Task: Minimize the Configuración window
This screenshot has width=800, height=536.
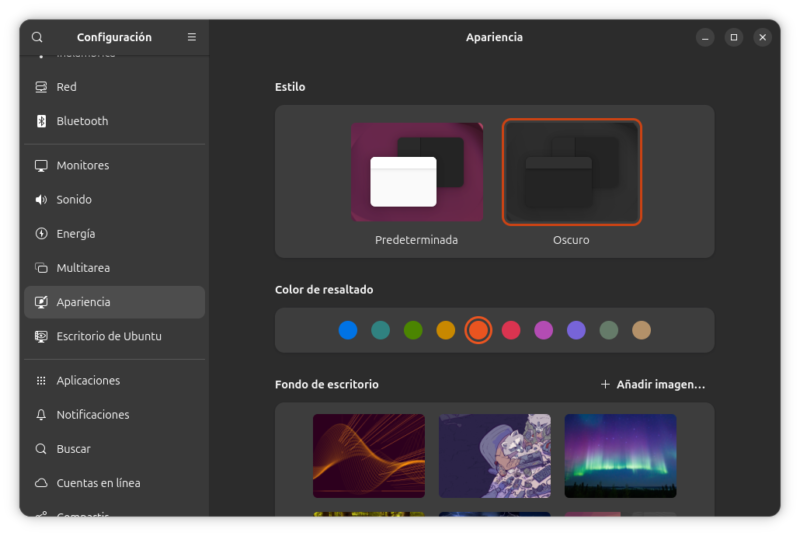Action: coord(705,37)
